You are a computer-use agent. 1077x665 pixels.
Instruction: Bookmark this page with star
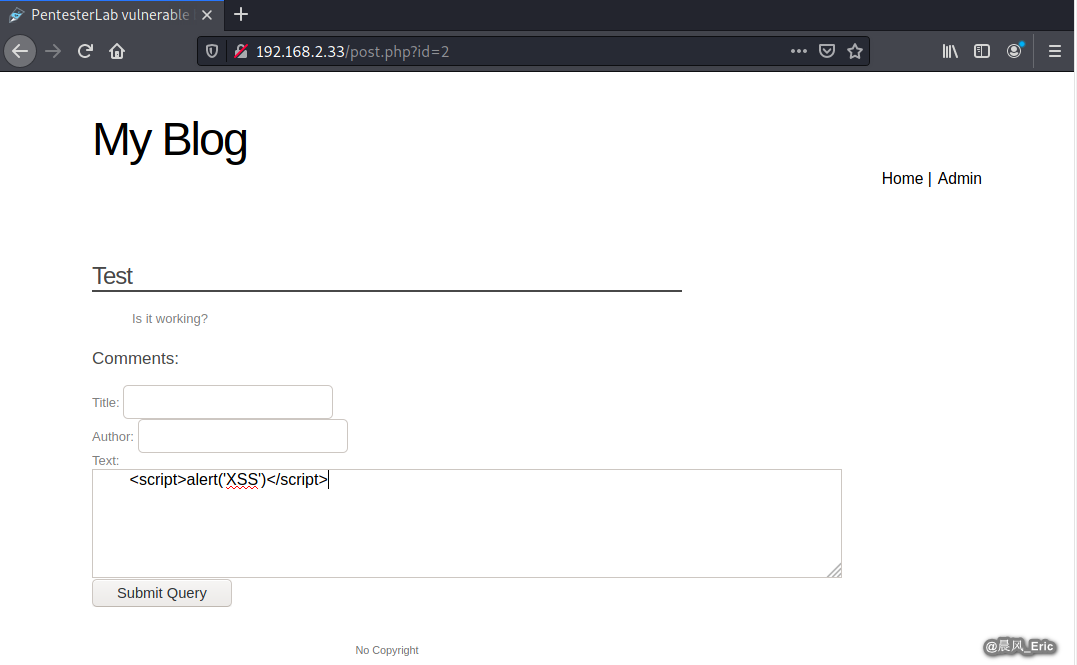(x=854, y=52)
